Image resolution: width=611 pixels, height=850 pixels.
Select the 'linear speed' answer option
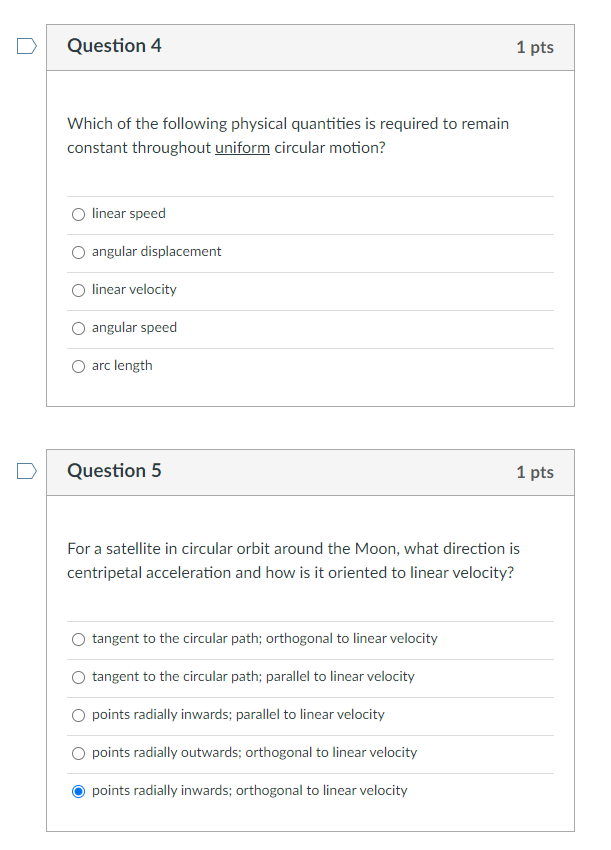(x=78, y=213)
